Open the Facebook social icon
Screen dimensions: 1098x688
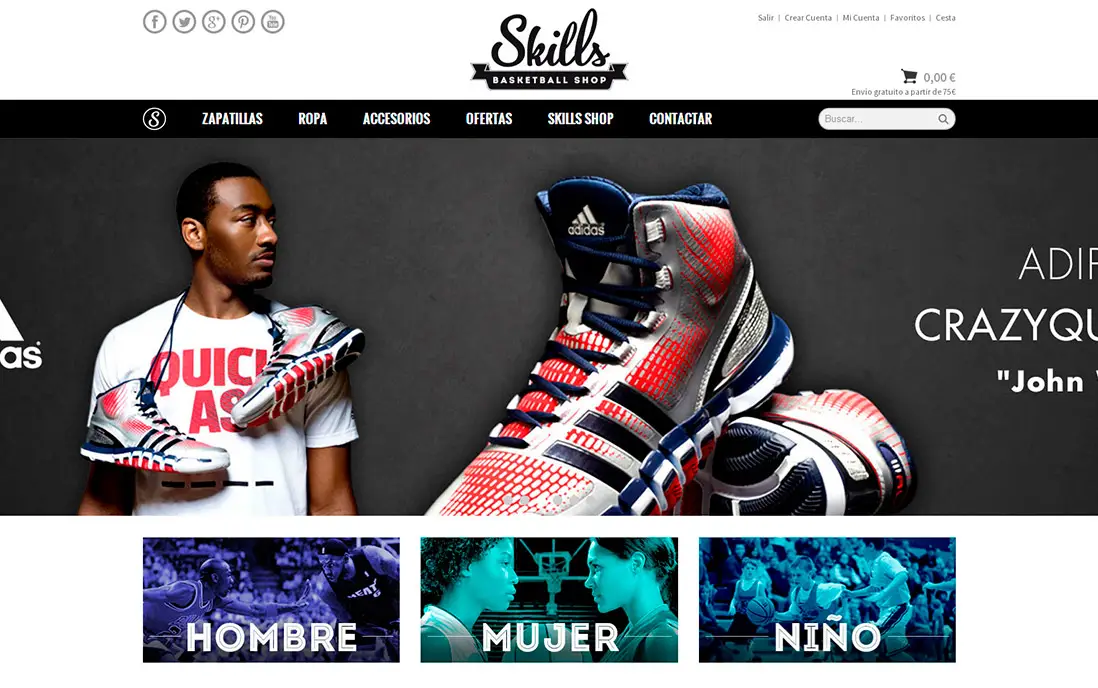pyautogui.click(x=155, y=22)
